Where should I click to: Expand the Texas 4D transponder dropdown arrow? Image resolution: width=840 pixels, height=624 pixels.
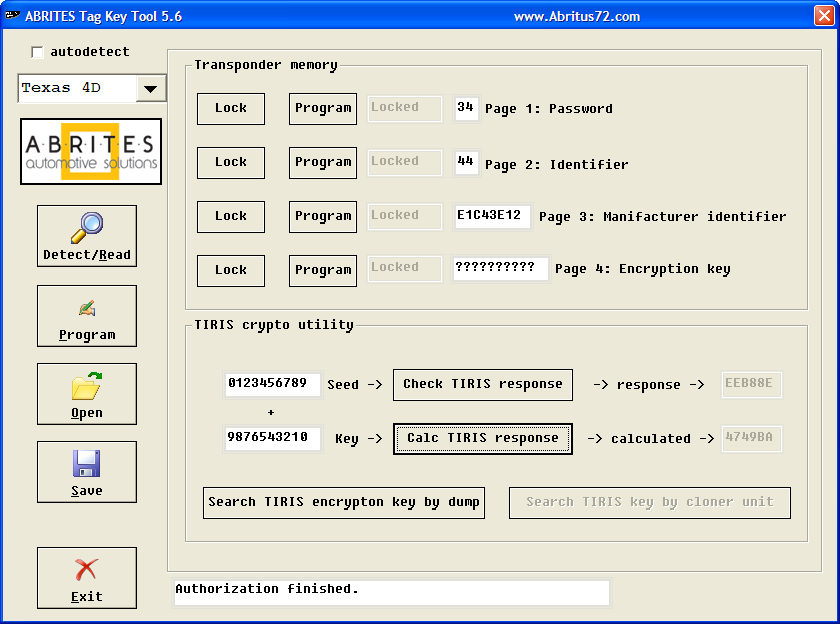tap(151, 88)
